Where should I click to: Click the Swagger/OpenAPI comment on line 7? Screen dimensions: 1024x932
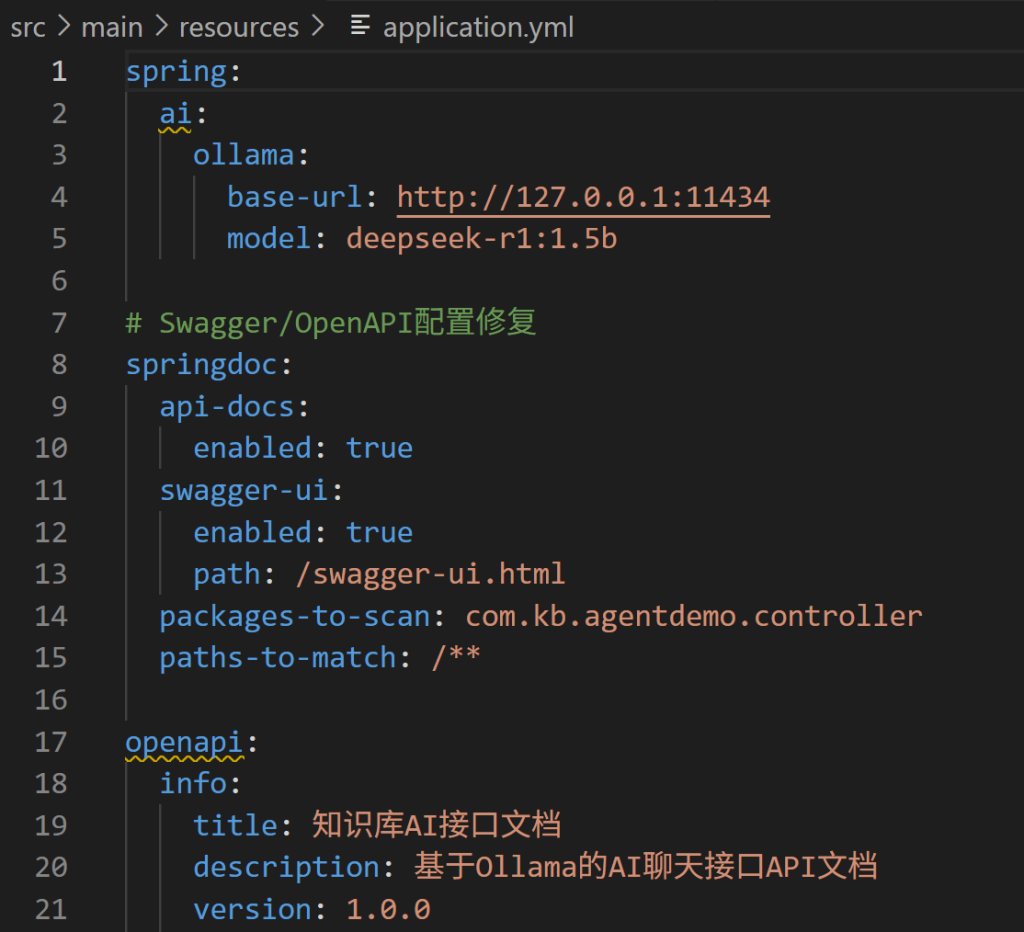click(330, 323)
